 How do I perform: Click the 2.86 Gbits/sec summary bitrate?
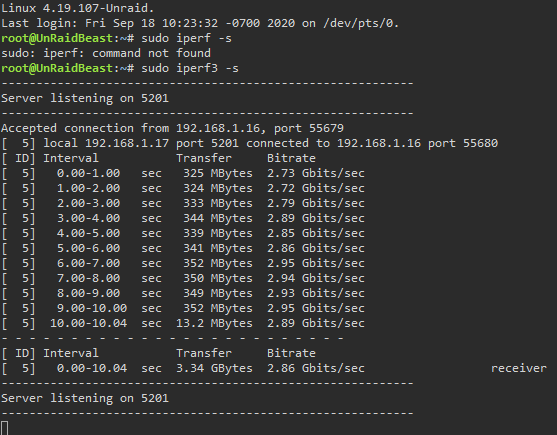(316, 368)
